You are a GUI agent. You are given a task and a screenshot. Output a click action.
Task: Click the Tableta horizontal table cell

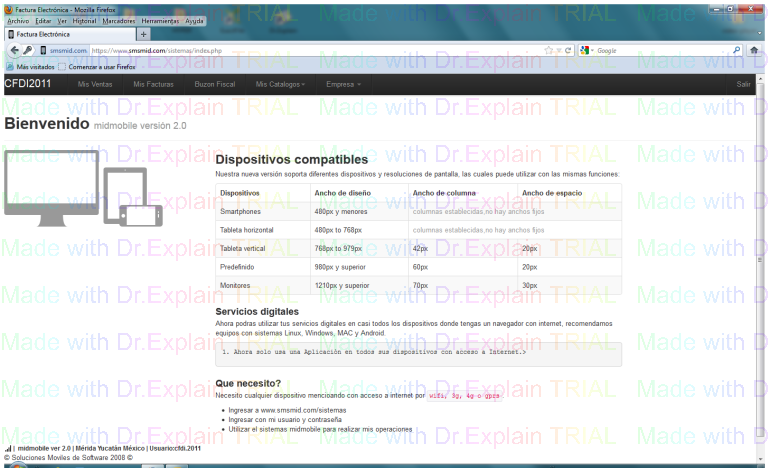(x=263, y=230)
